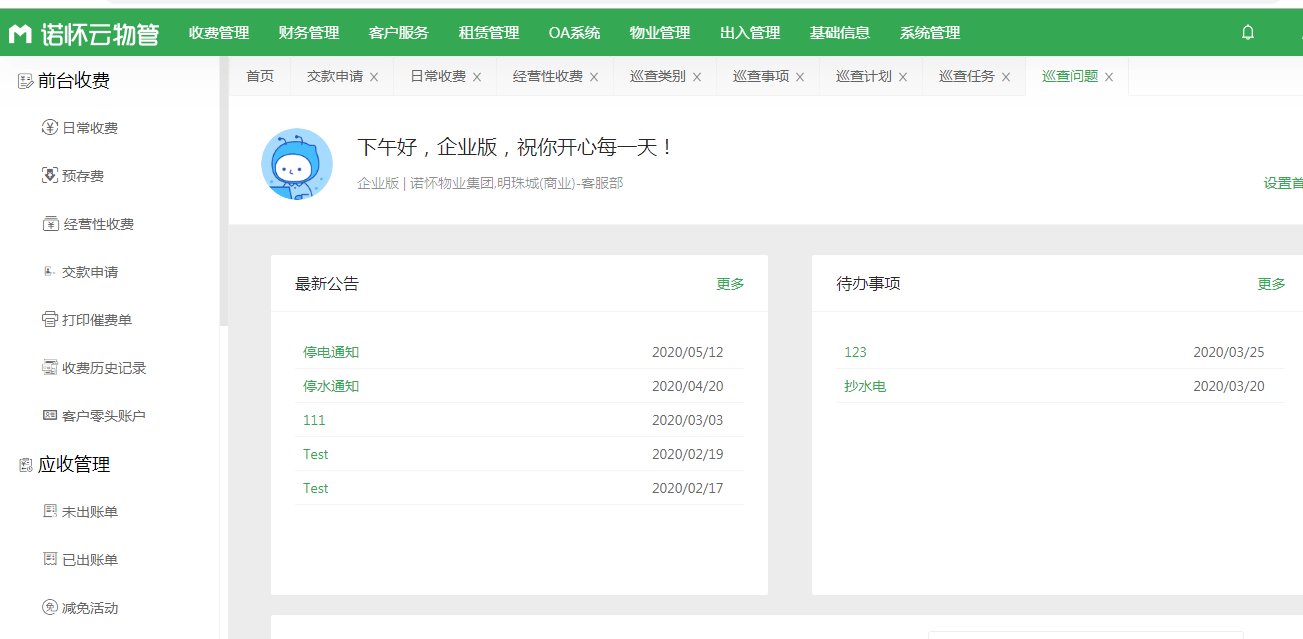Switch to the 巡查计划 tab
Image resolution: width=1303 pixels, height=639 pixels.
tap(863, 76)
